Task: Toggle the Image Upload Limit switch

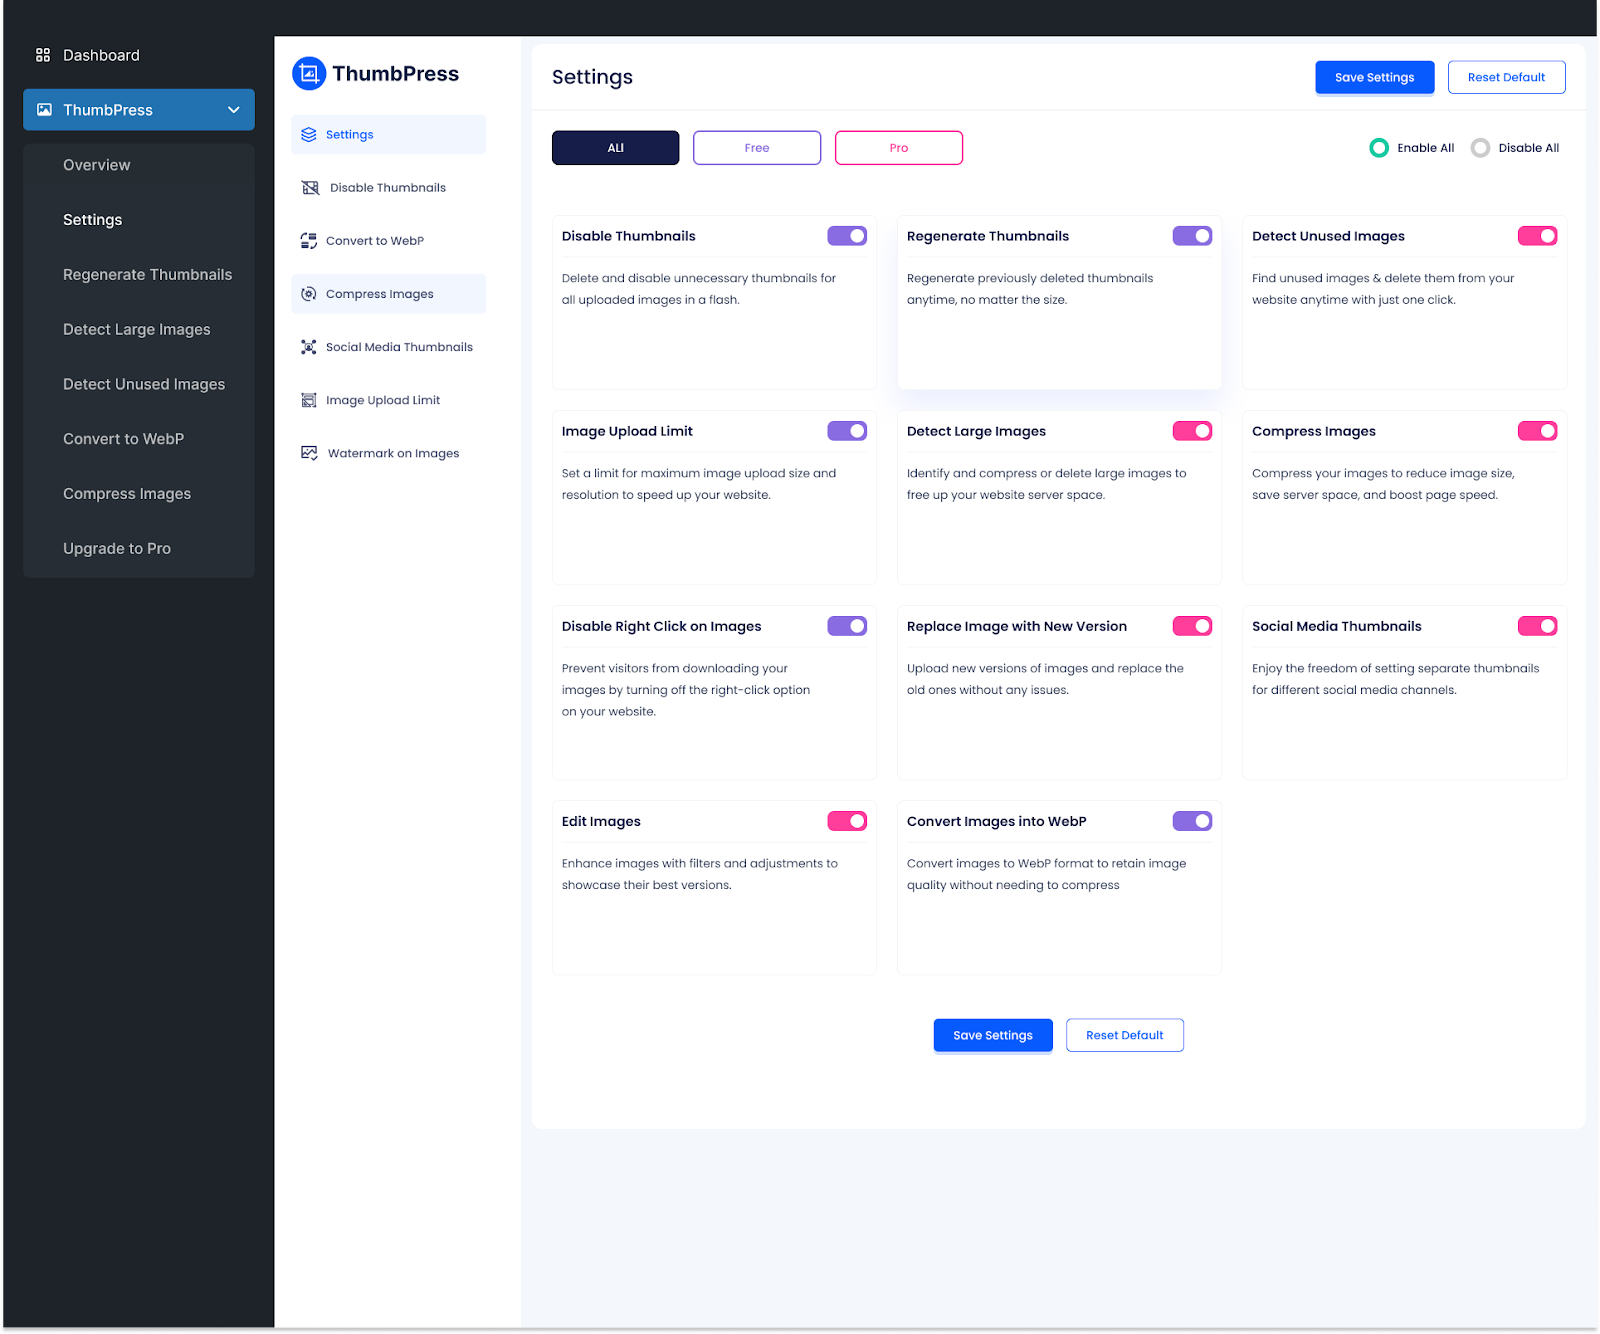Action: [x=847, y=431]
